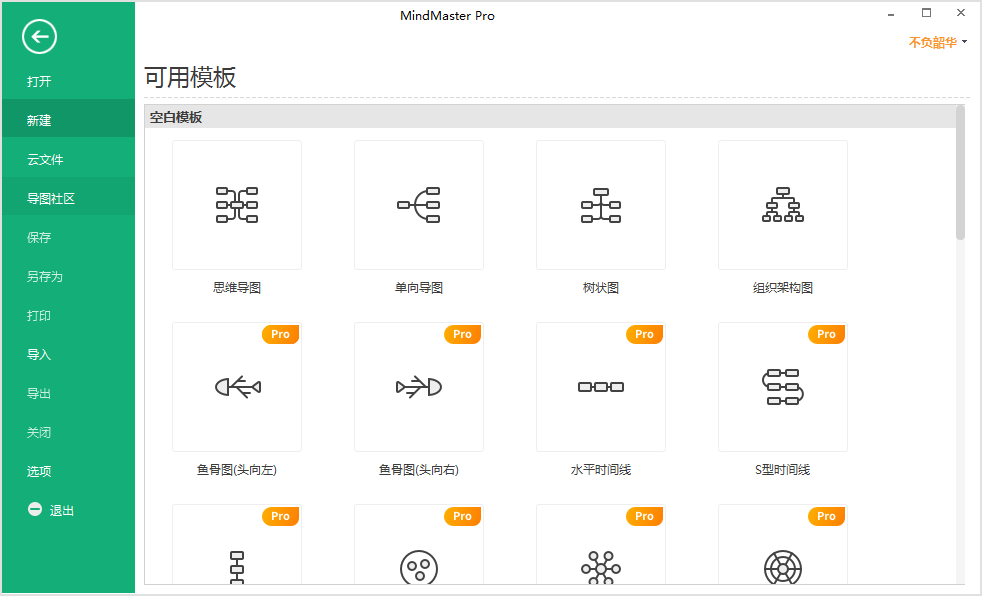The width and height of the screenshot is (982, 596).
Task: Pick the S型时间线 template icon
Action: [x=783, y=387]
